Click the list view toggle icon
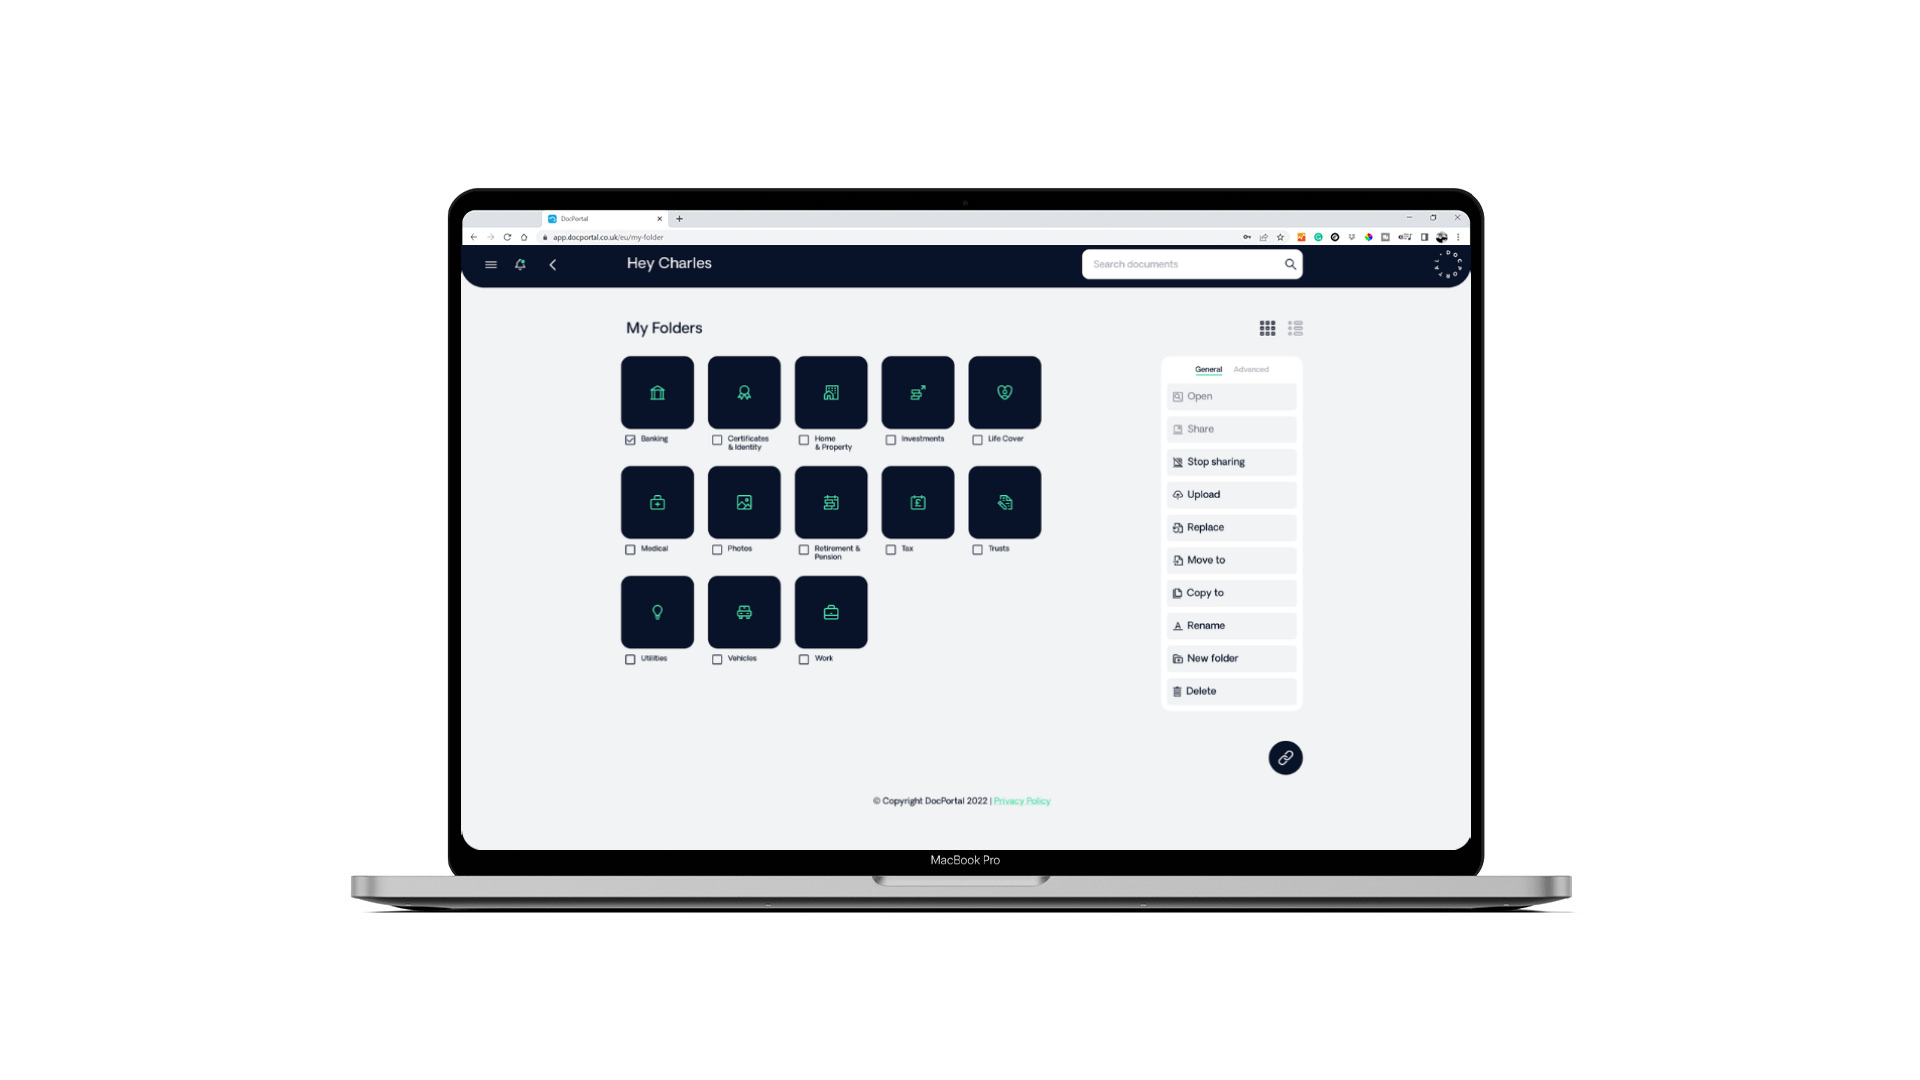This screenshot has height=1080, width=1920. coord(1295,327)
